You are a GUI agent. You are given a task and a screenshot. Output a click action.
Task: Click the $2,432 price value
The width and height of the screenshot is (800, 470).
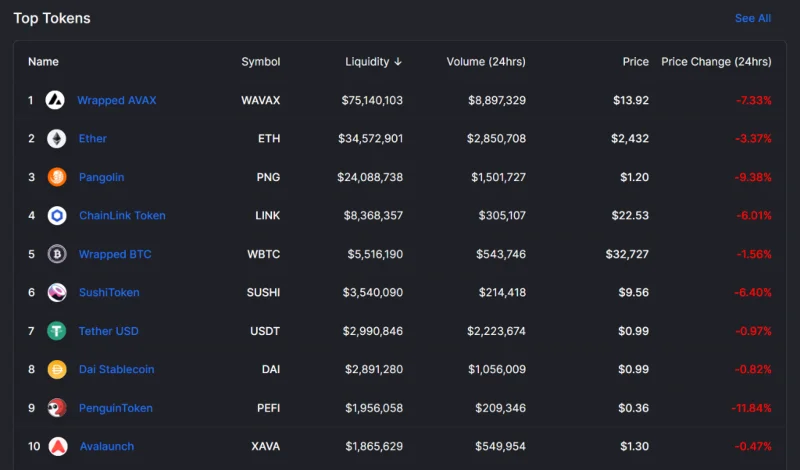(630, 138)
